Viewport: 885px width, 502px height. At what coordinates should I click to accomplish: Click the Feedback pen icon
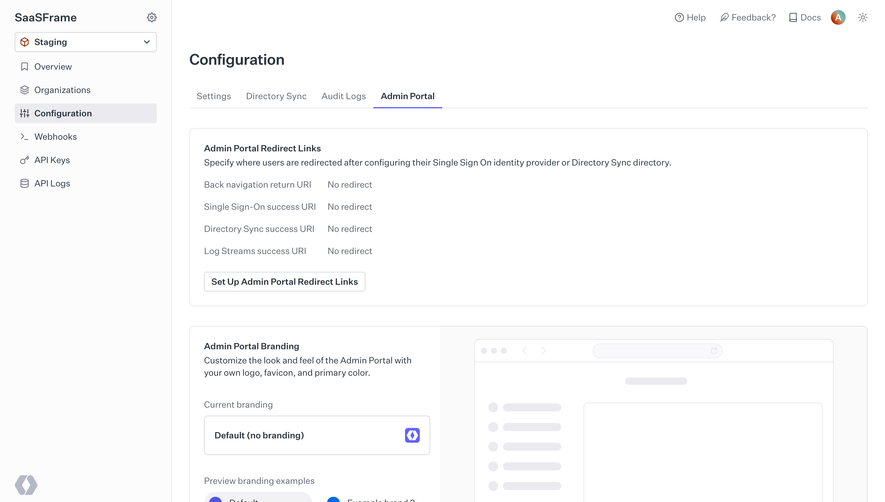click(x=724, y=18)
